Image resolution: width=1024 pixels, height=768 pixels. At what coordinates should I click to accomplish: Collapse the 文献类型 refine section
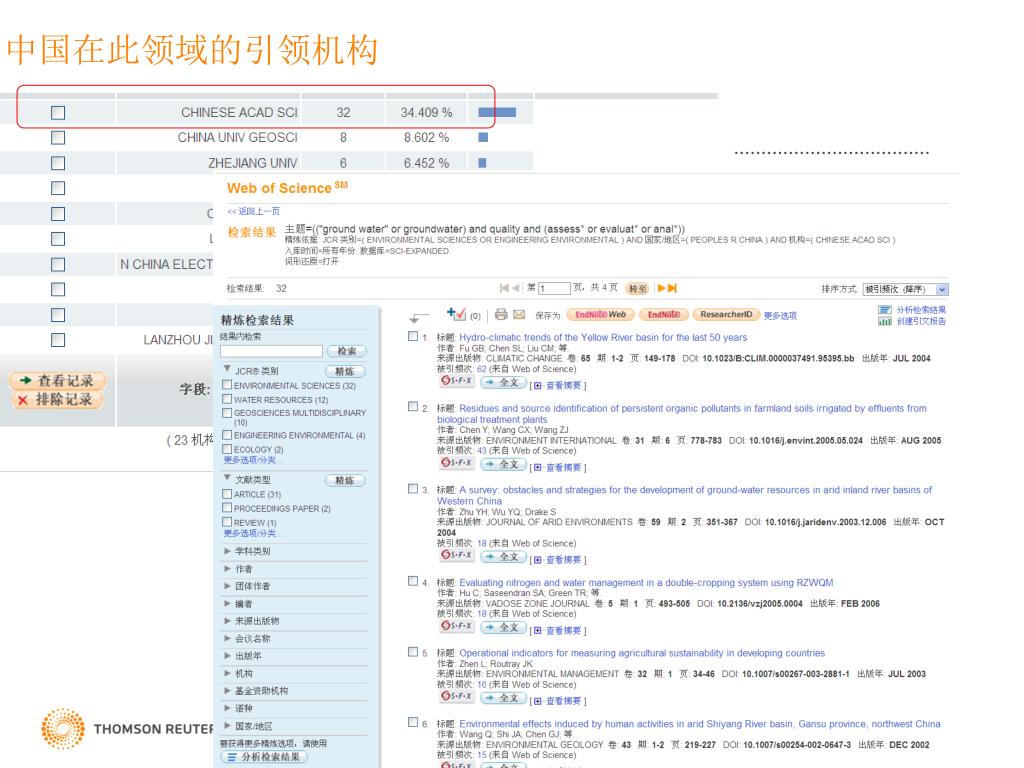coord(227,478)
